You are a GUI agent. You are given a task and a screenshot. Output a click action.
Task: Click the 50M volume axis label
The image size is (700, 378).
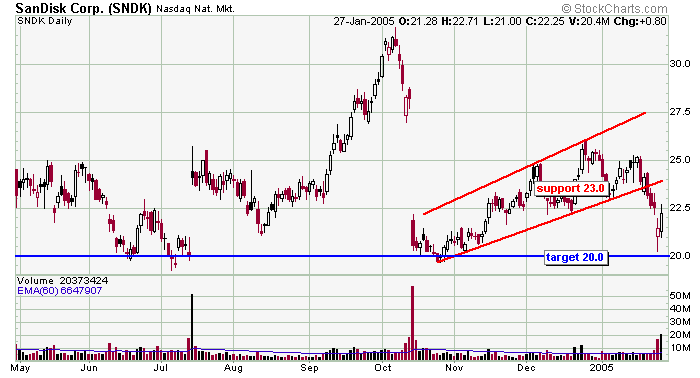click(680, 296)
